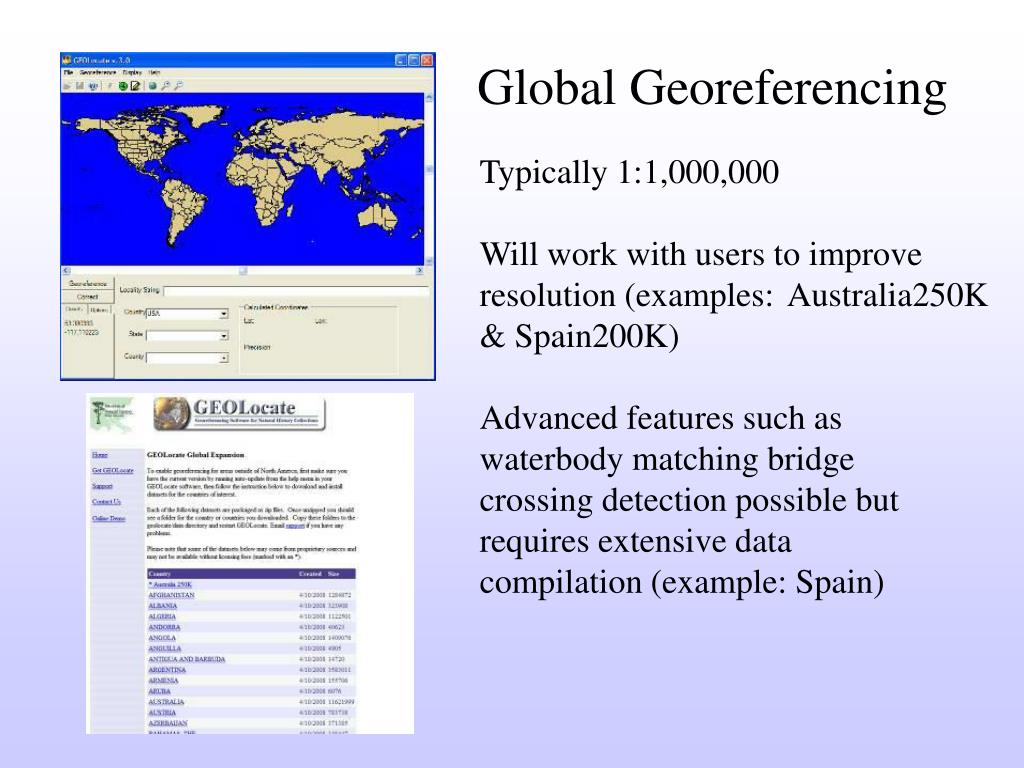Click the Get GEOLocate link
The image size is (1024, 768).
(x=112, y=470)
